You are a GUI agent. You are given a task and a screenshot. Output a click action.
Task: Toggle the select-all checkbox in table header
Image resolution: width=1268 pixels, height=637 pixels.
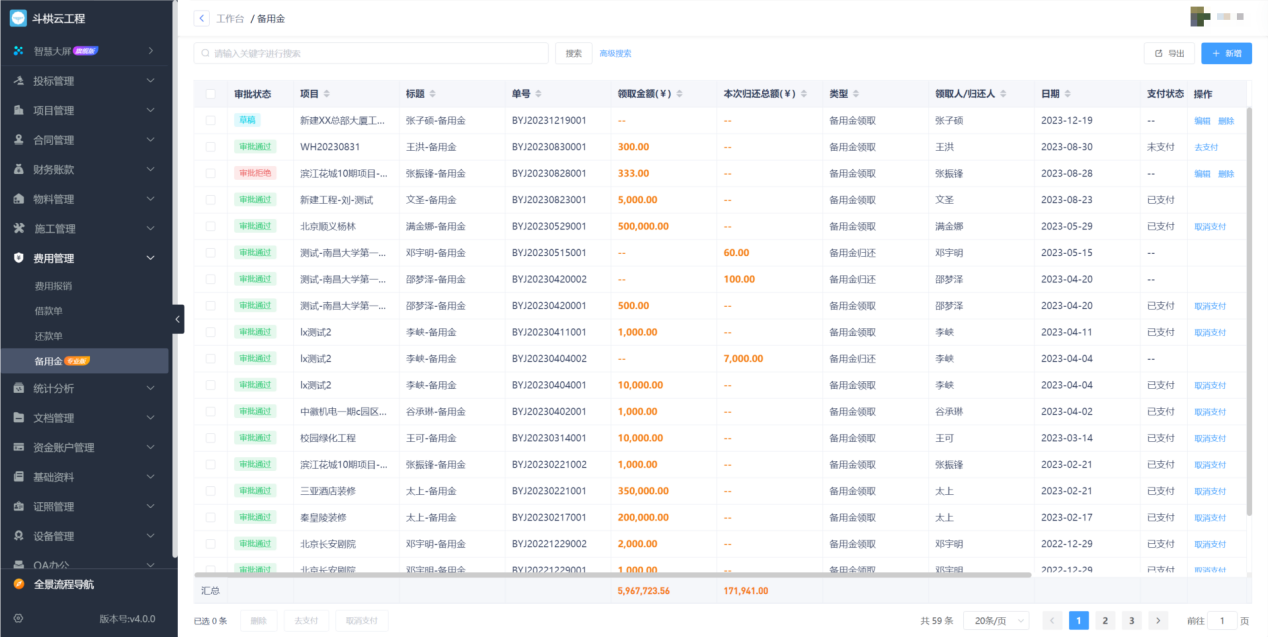210,94
